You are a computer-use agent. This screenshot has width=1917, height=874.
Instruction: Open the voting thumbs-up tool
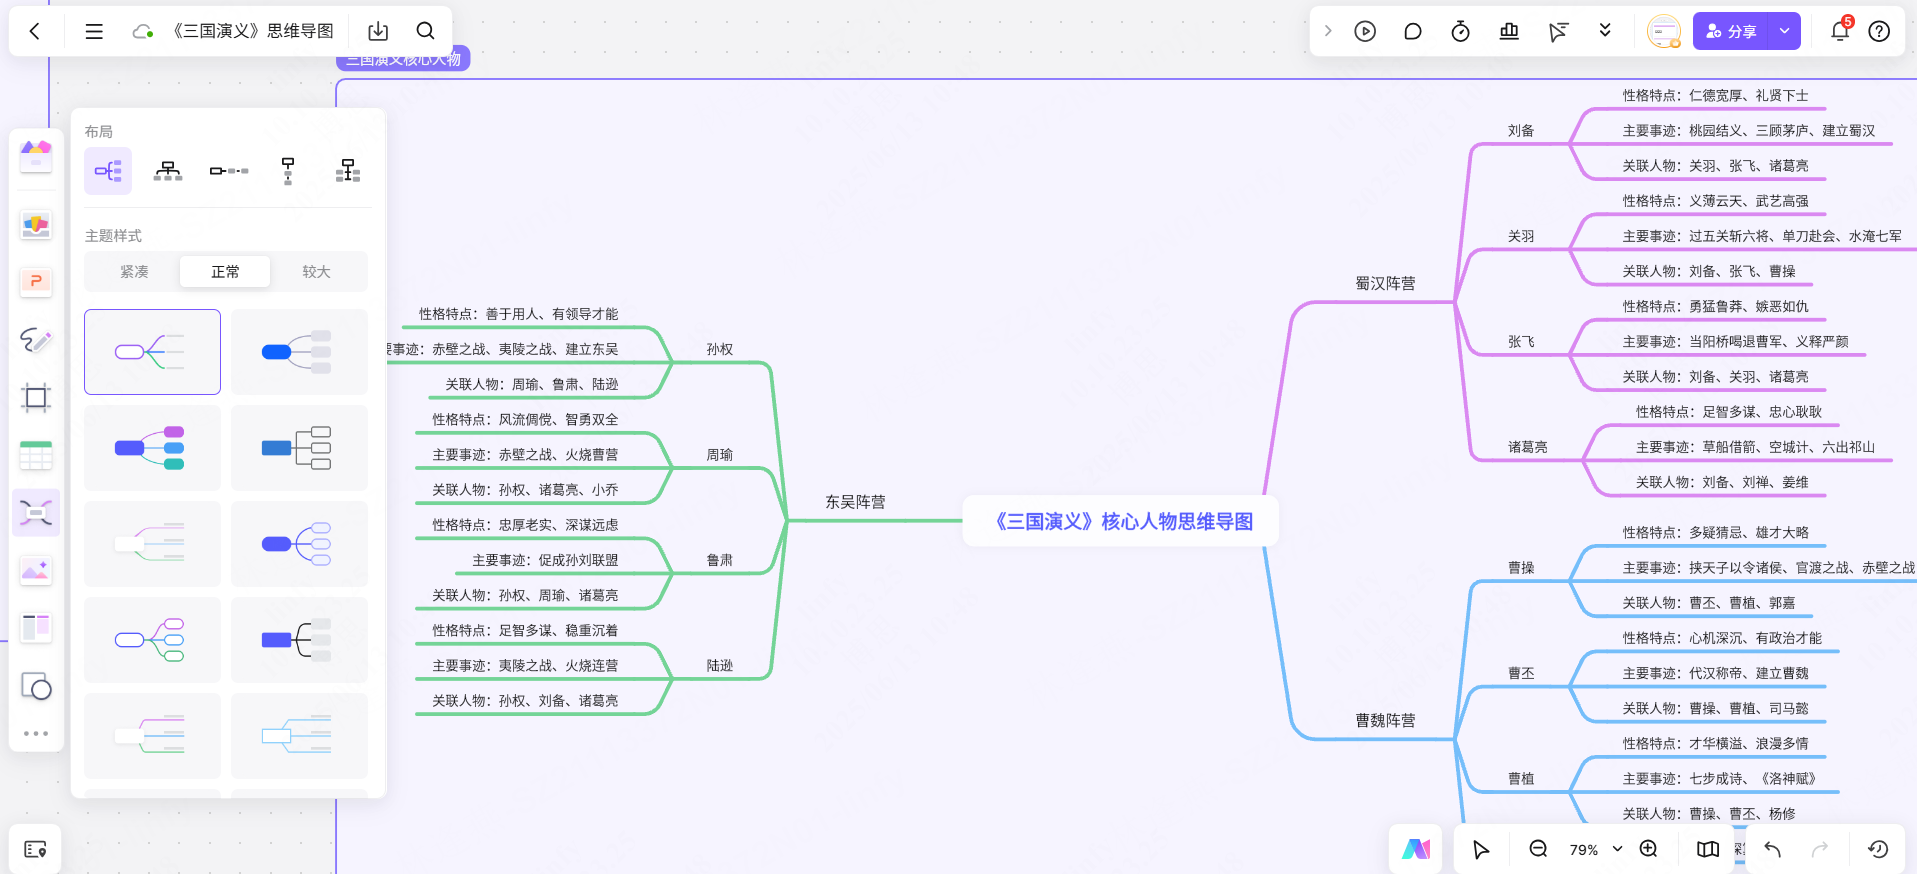click(1509, 31)
